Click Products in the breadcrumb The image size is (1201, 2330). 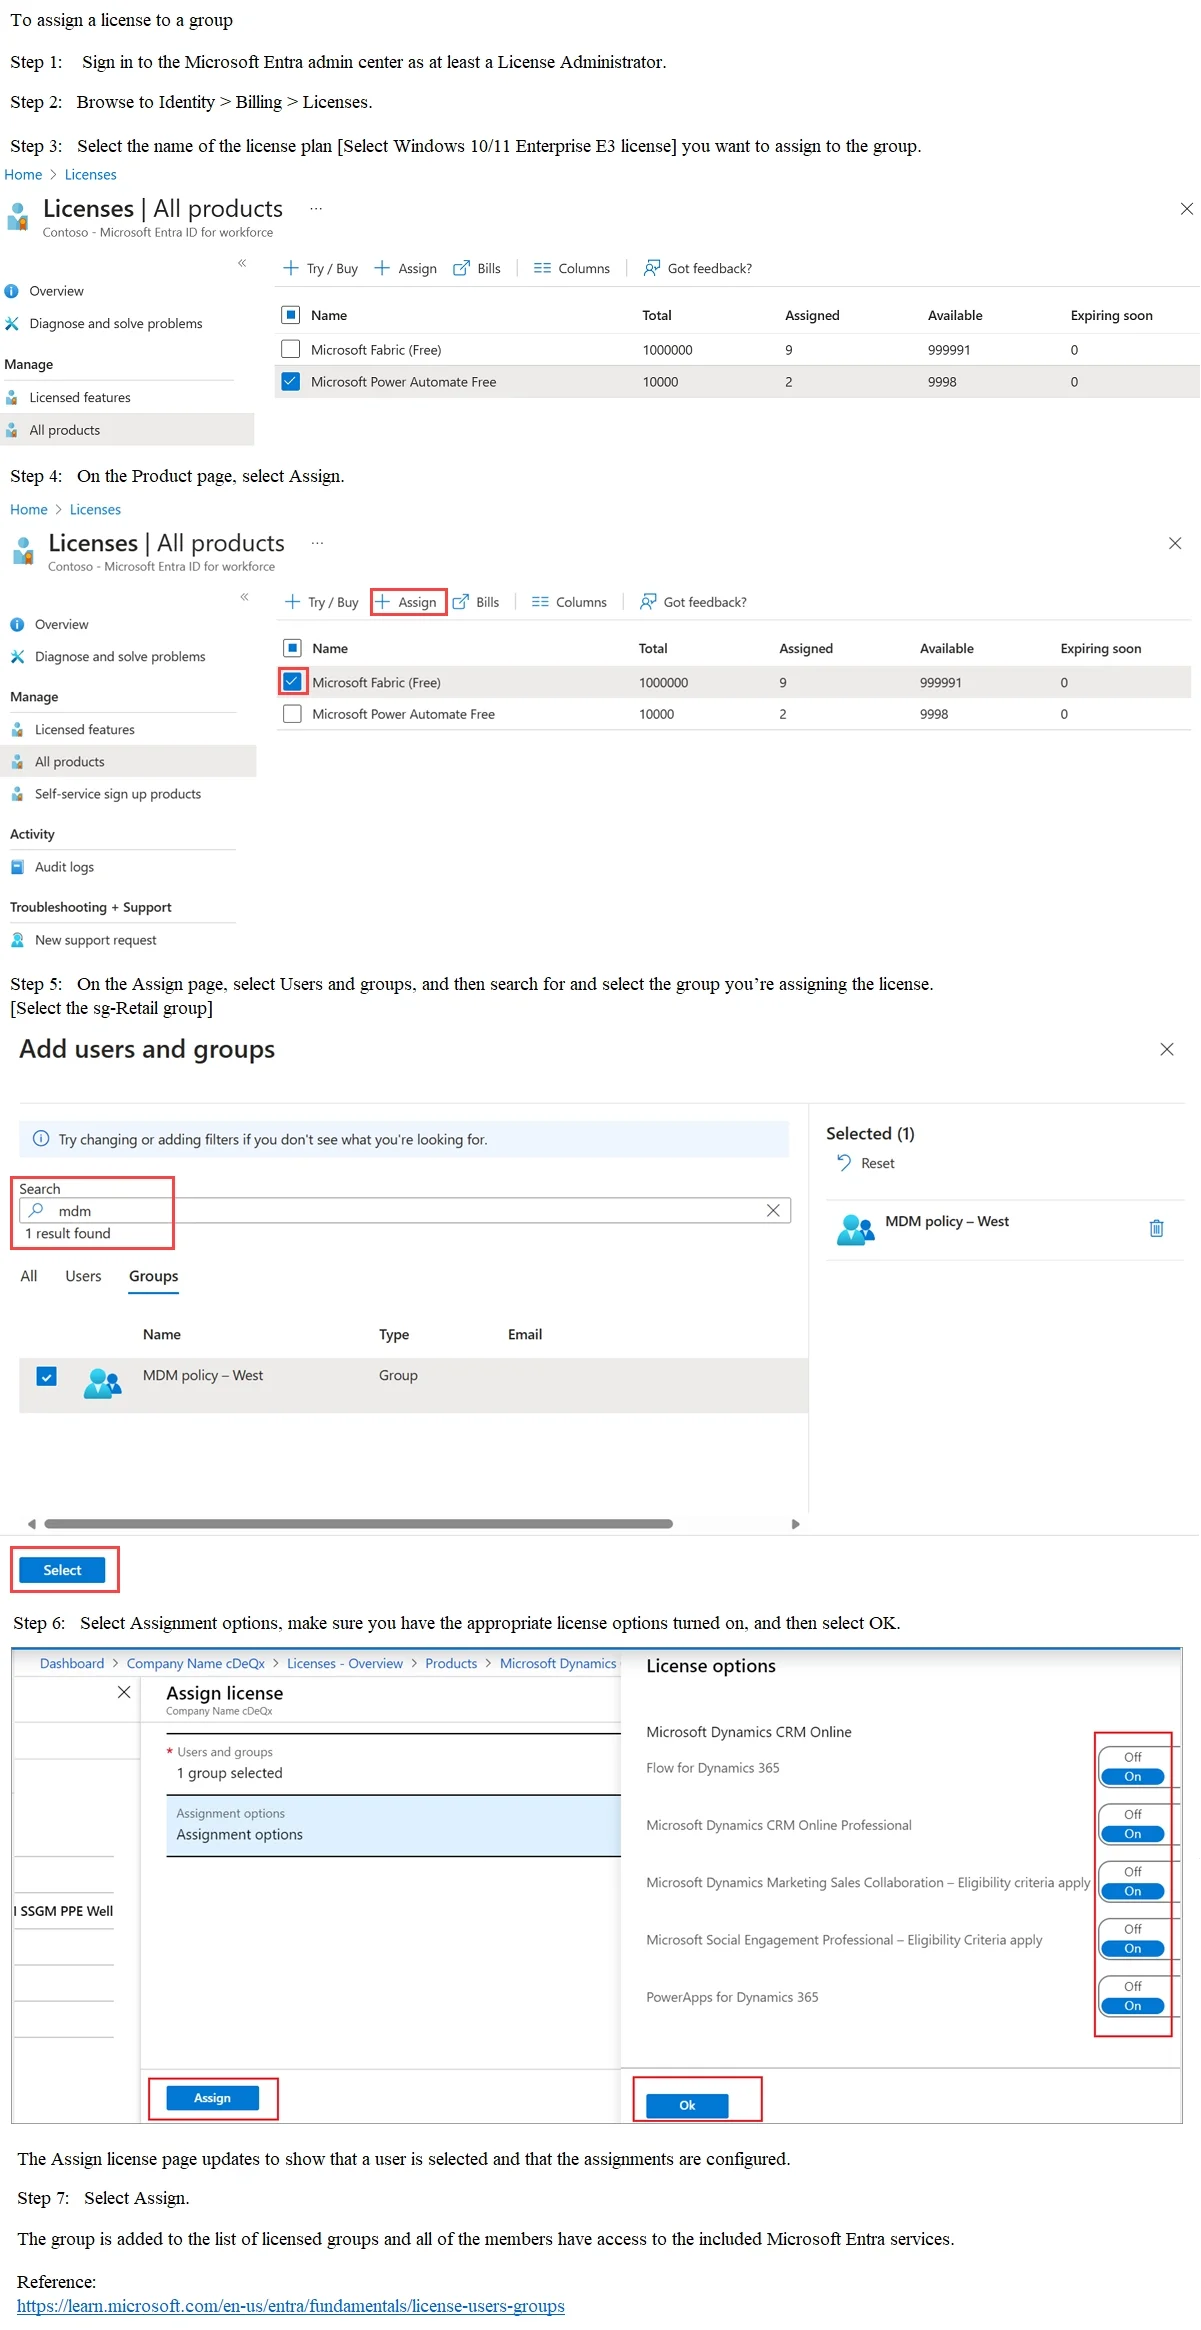tap(451, 1663)
